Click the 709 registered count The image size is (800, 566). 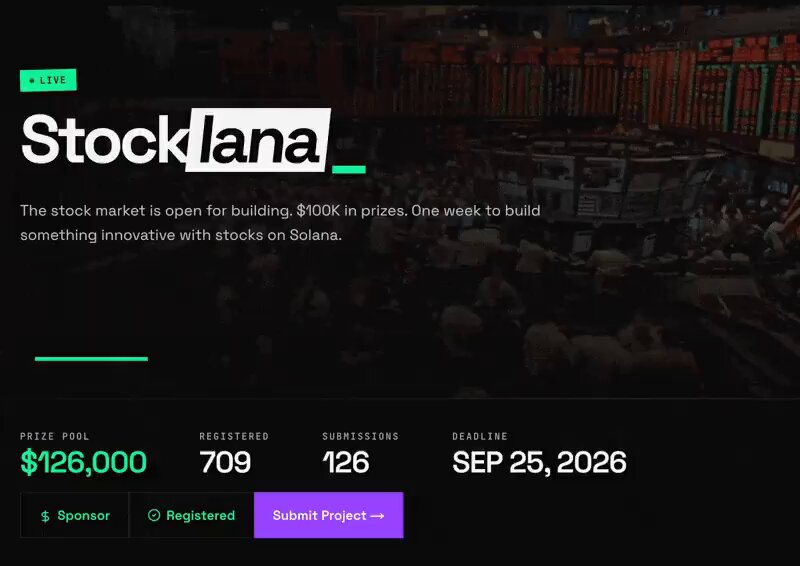[x=225, y=462]
